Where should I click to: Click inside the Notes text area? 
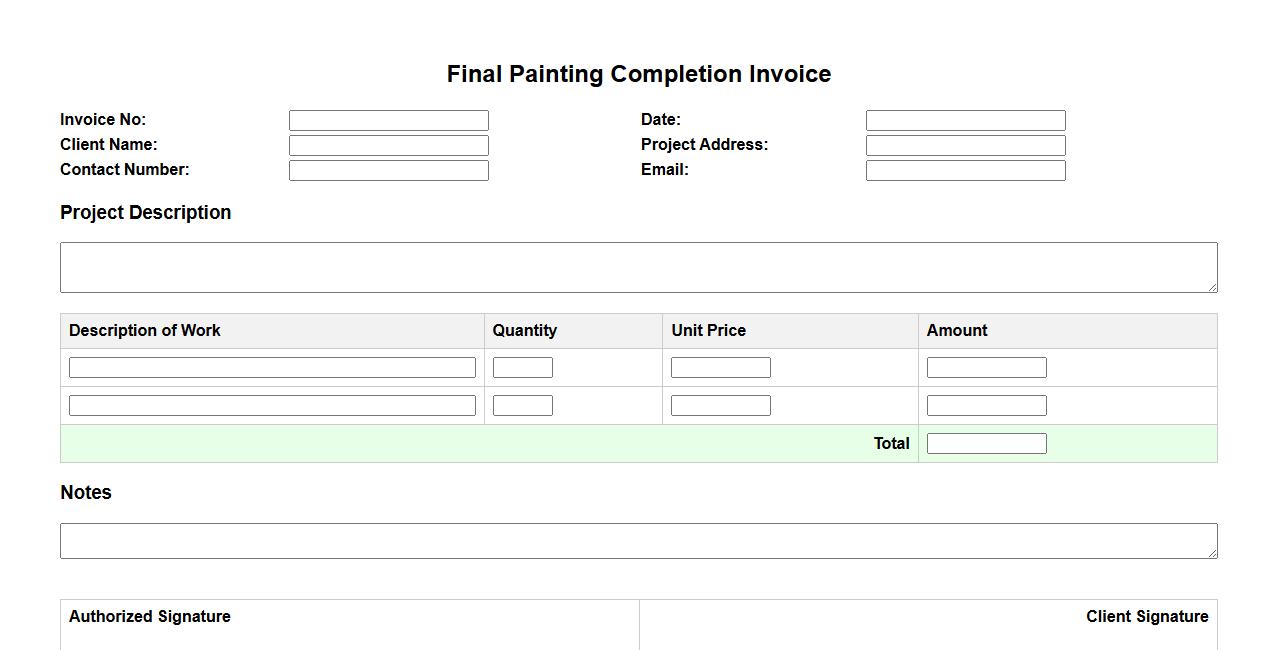[x=638, y=540]
